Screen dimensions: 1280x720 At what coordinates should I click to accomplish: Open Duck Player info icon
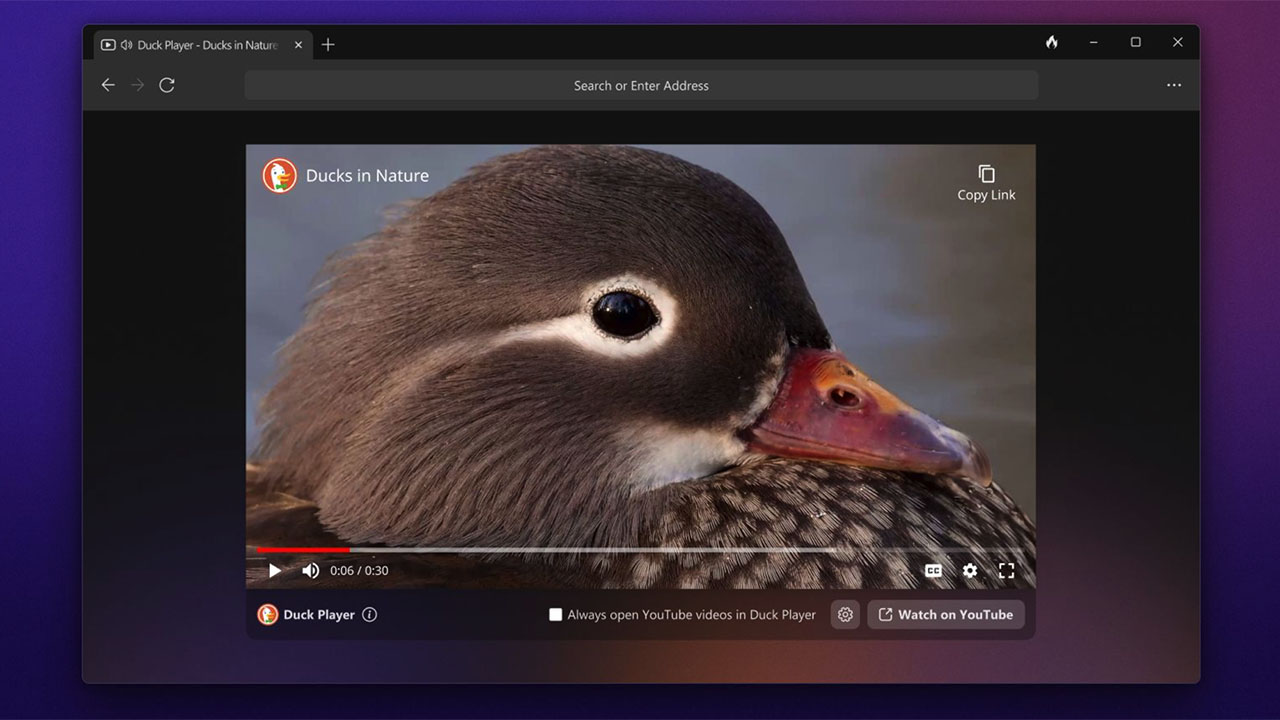click(370, 615)
